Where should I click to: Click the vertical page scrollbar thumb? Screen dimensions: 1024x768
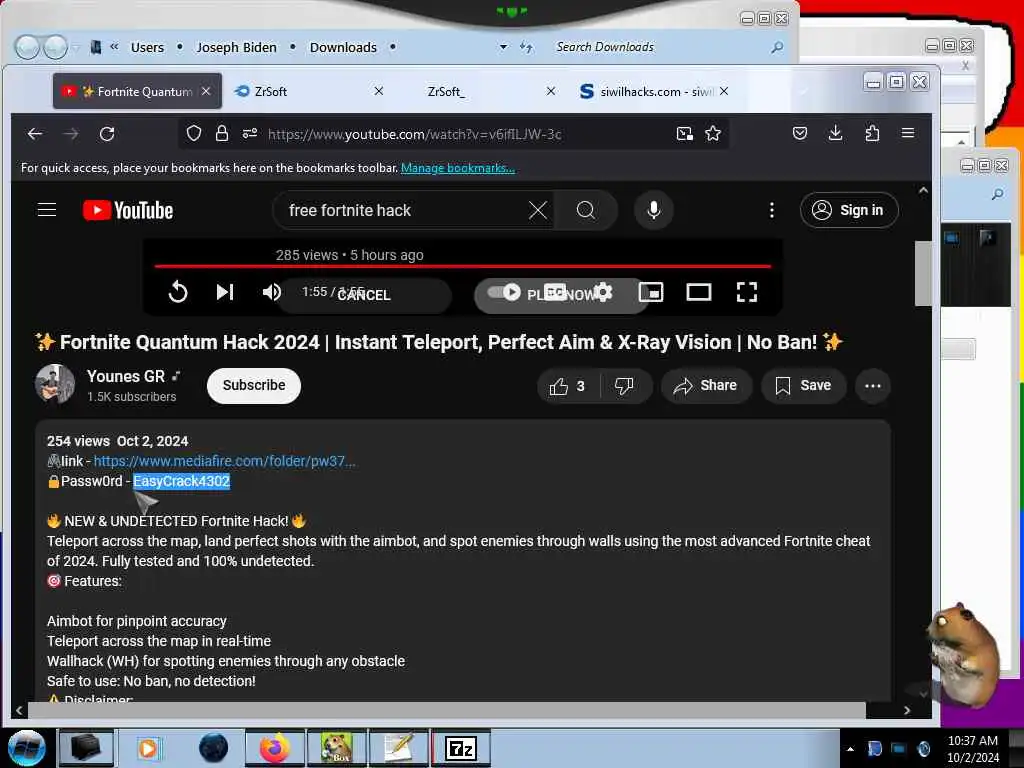click(923, 273)
